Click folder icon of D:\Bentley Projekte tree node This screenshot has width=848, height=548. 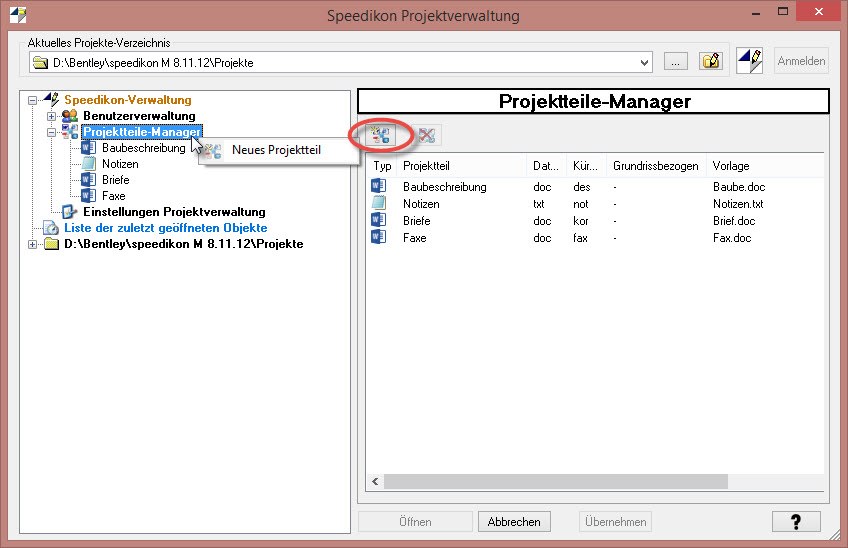pyautogui.click(x=51, y=244)
